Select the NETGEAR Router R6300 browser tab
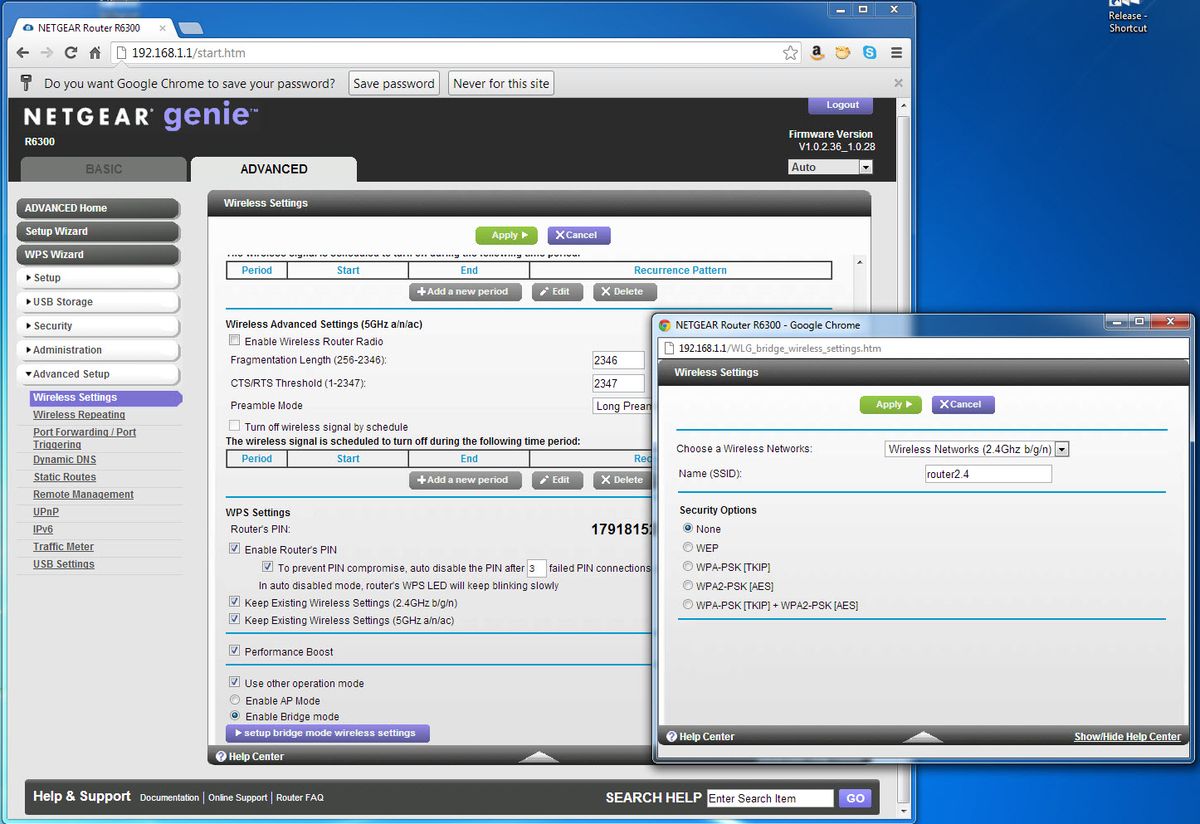 90,28
